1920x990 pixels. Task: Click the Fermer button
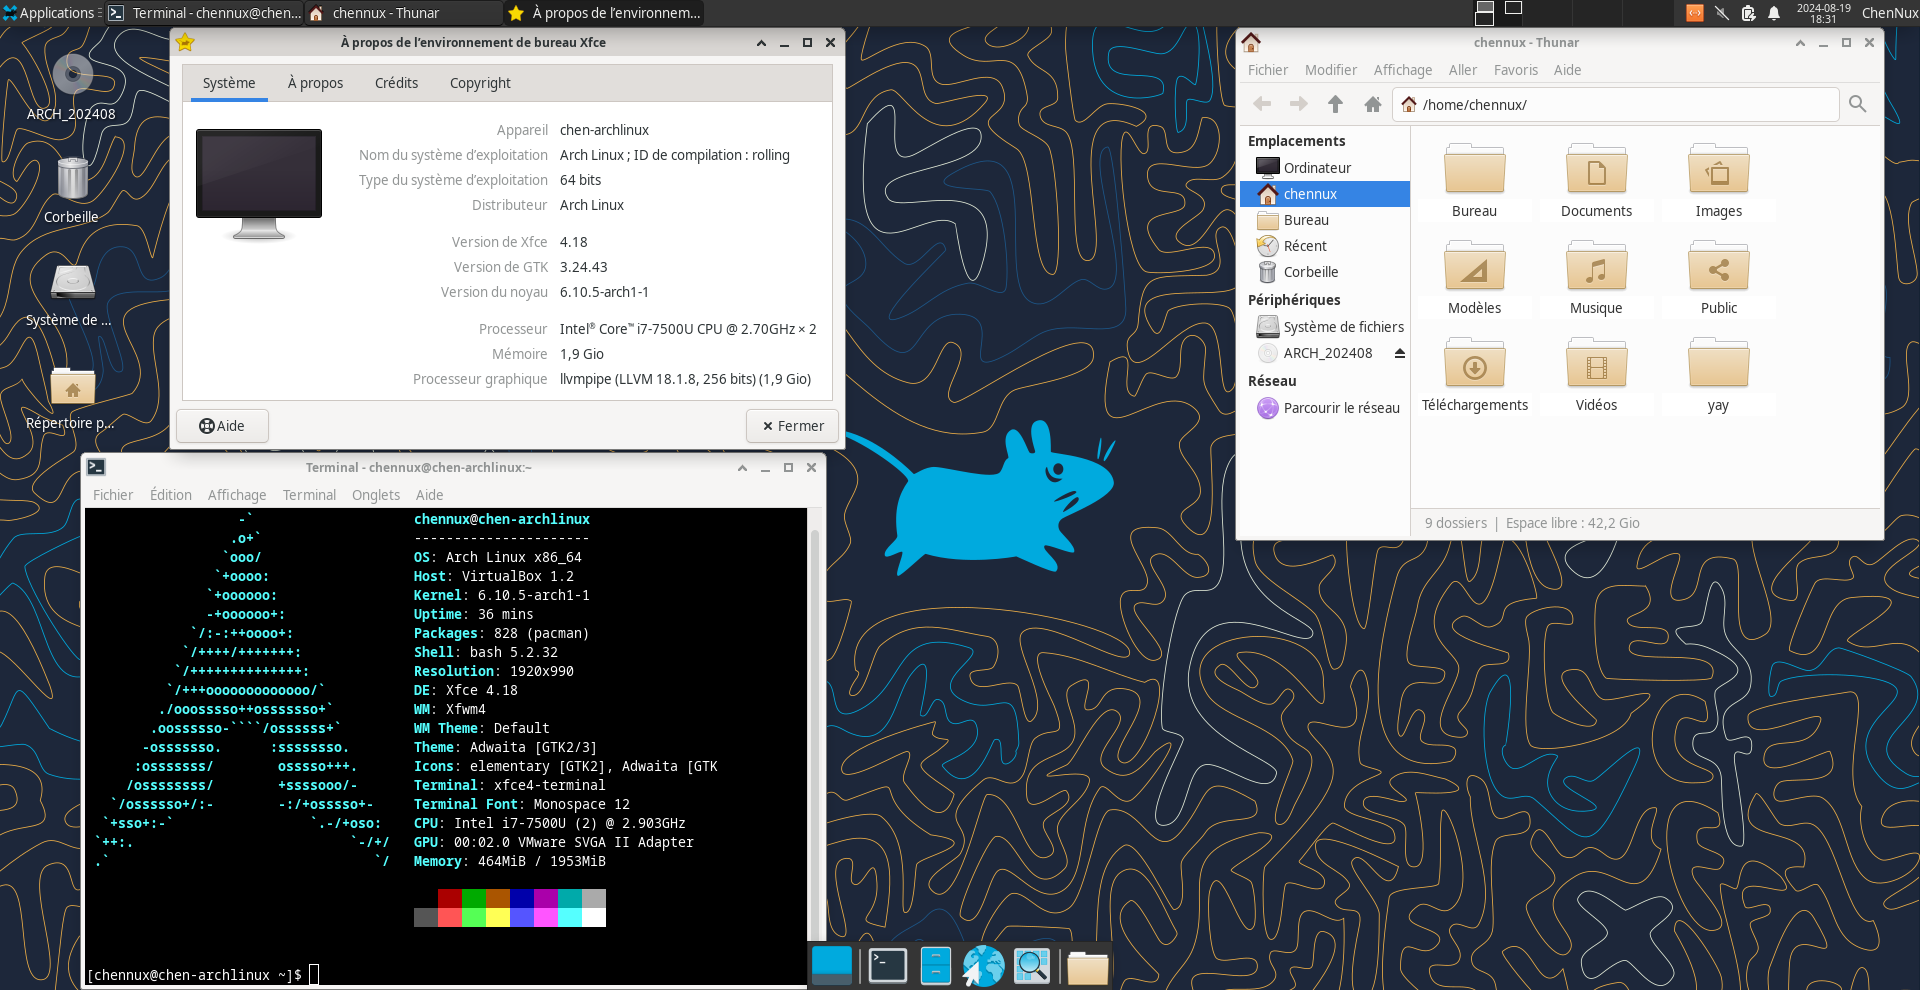(x=792, y=426)
